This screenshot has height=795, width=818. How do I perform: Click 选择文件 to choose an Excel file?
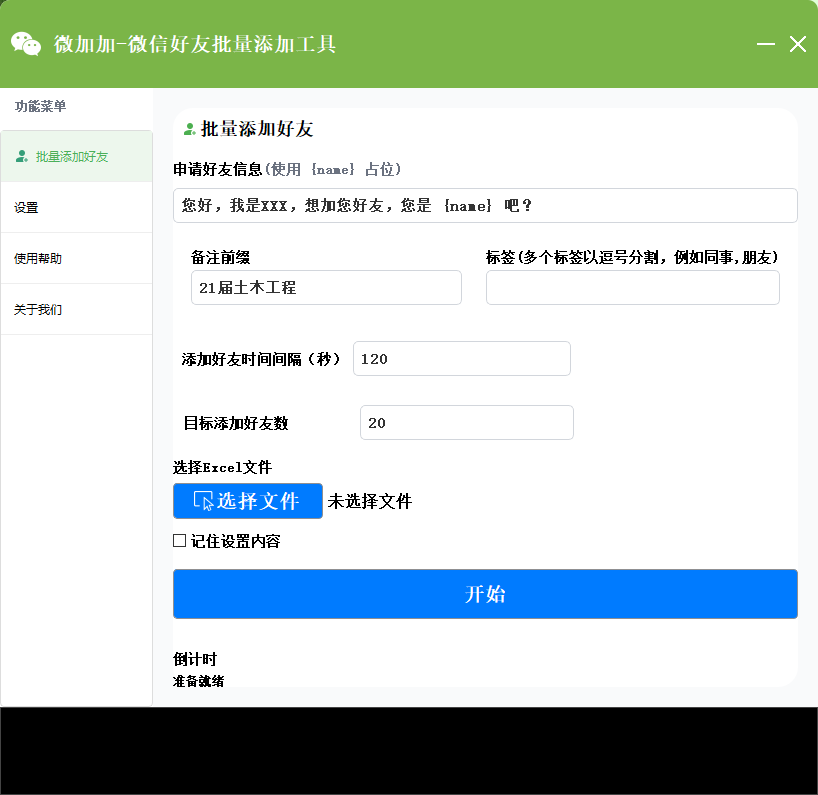click(247, 501)
